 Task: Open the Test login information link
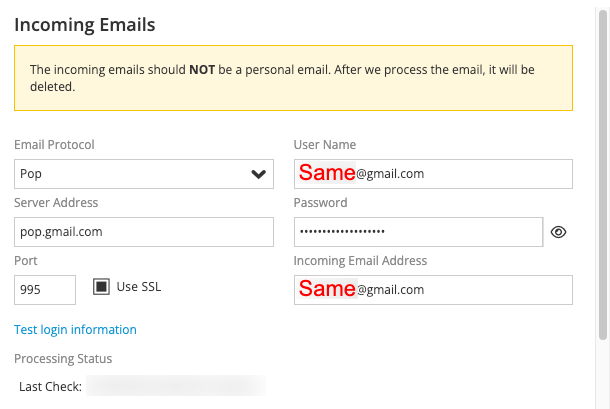pos(75,330)
